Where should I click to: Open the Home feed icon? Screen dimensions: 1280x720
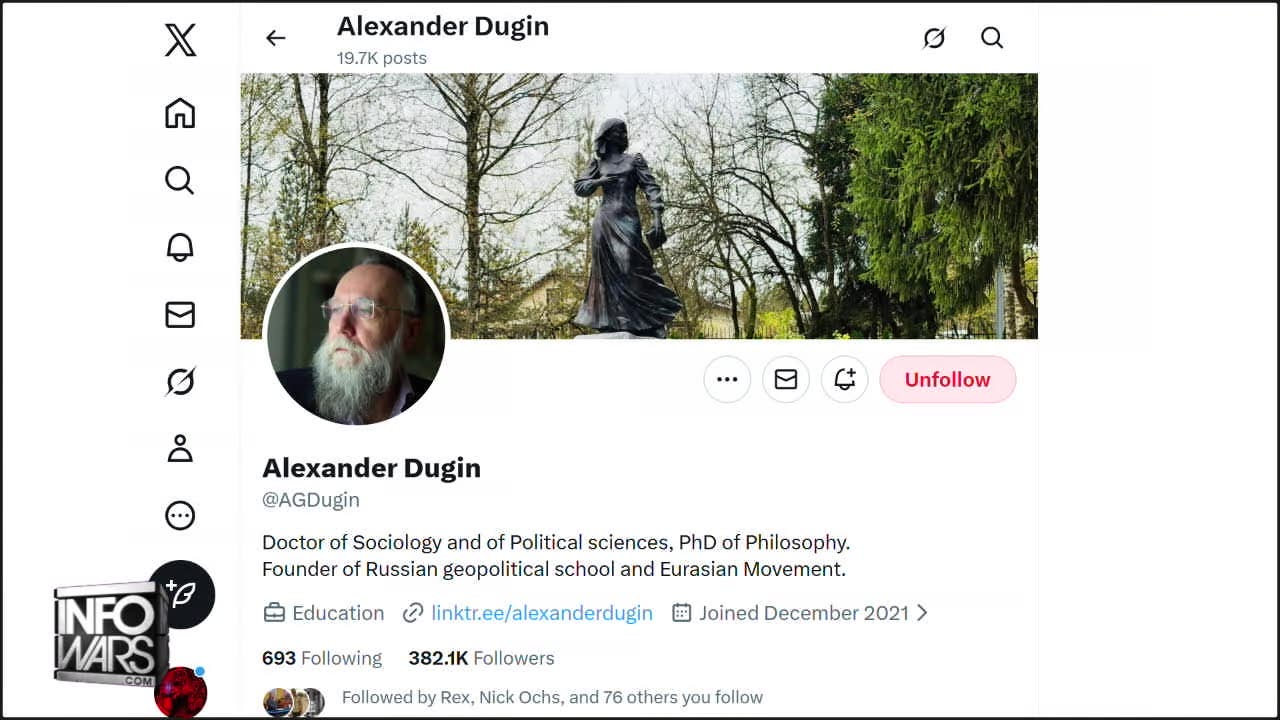pyautogui.click(x=180, y=113)
